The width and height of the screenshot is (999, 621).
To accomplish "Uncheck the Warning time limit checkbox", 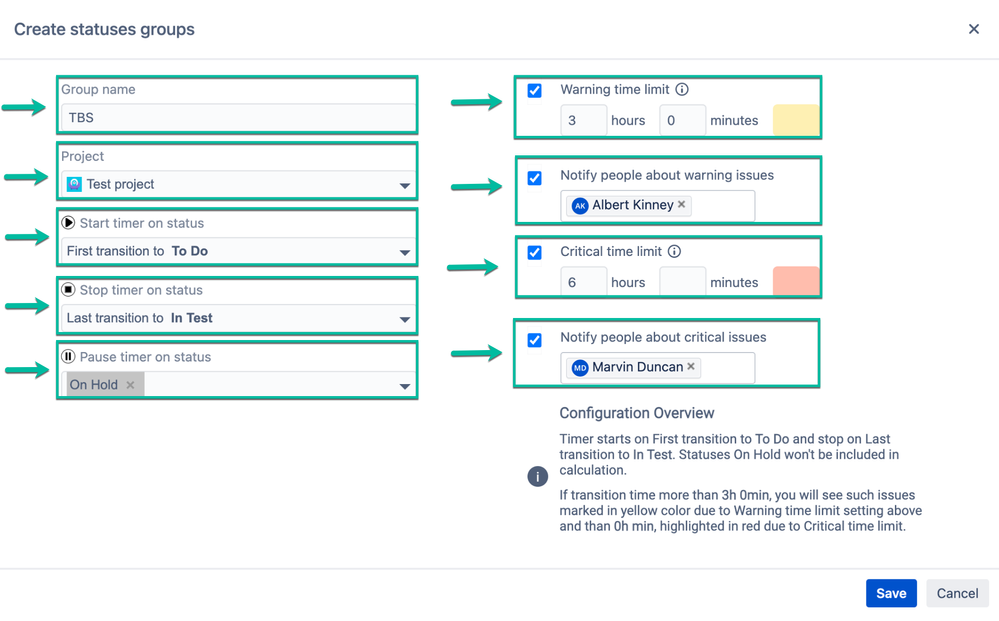I will pos(534,90).
